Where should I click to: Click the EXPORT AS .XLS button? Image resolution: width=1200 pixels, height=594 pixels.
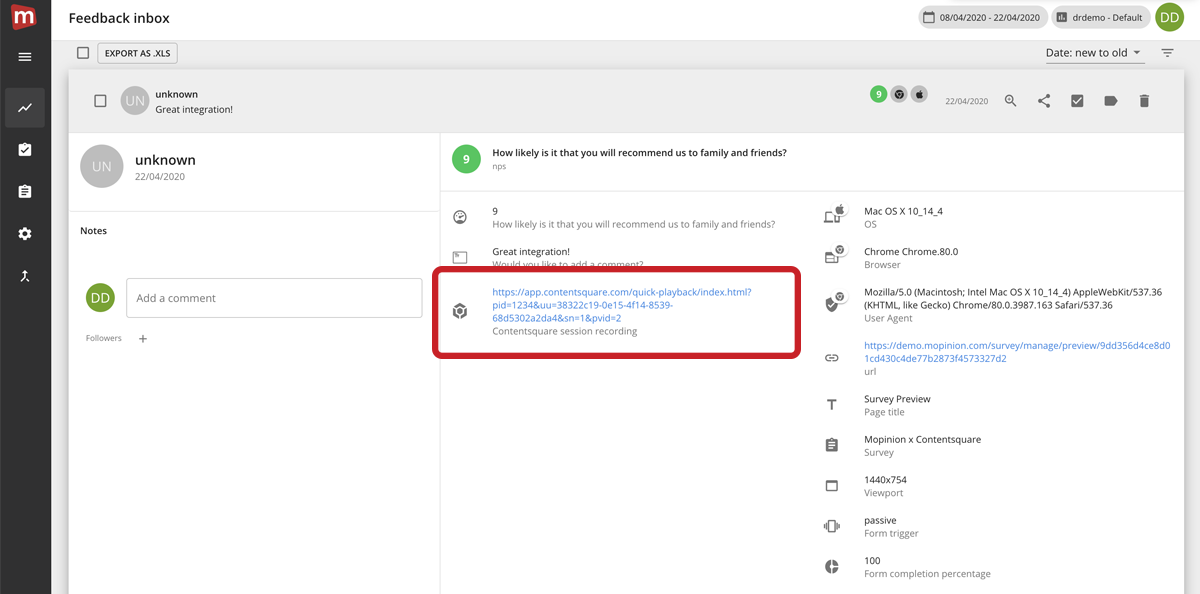point(137,53)
